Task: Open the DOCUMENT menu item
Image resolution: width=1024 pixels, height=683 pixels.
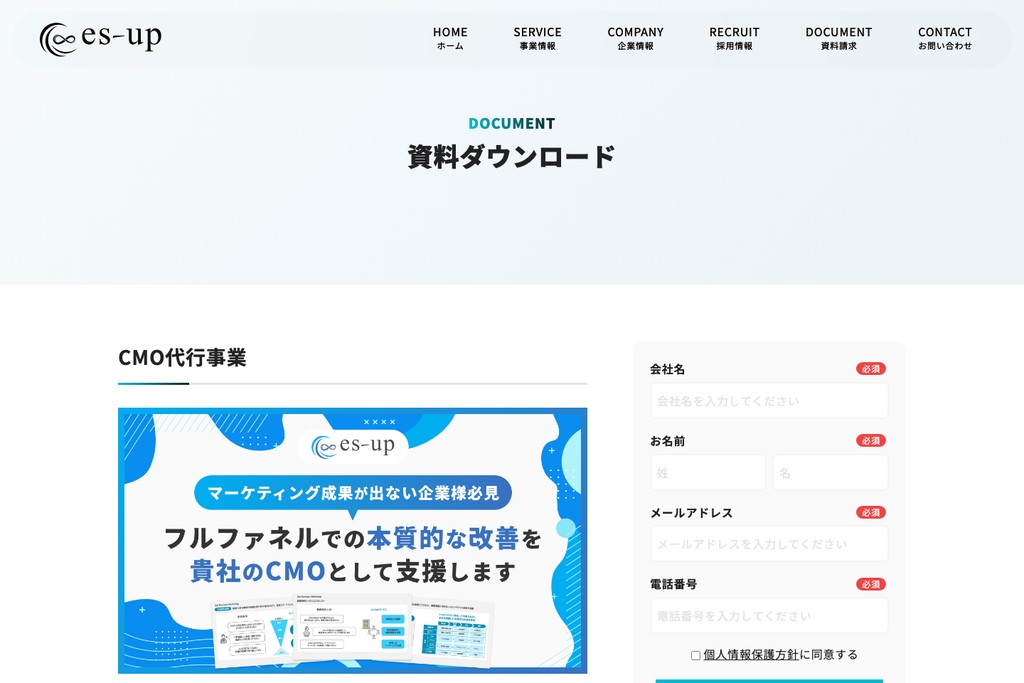Action: pos(839,39)
